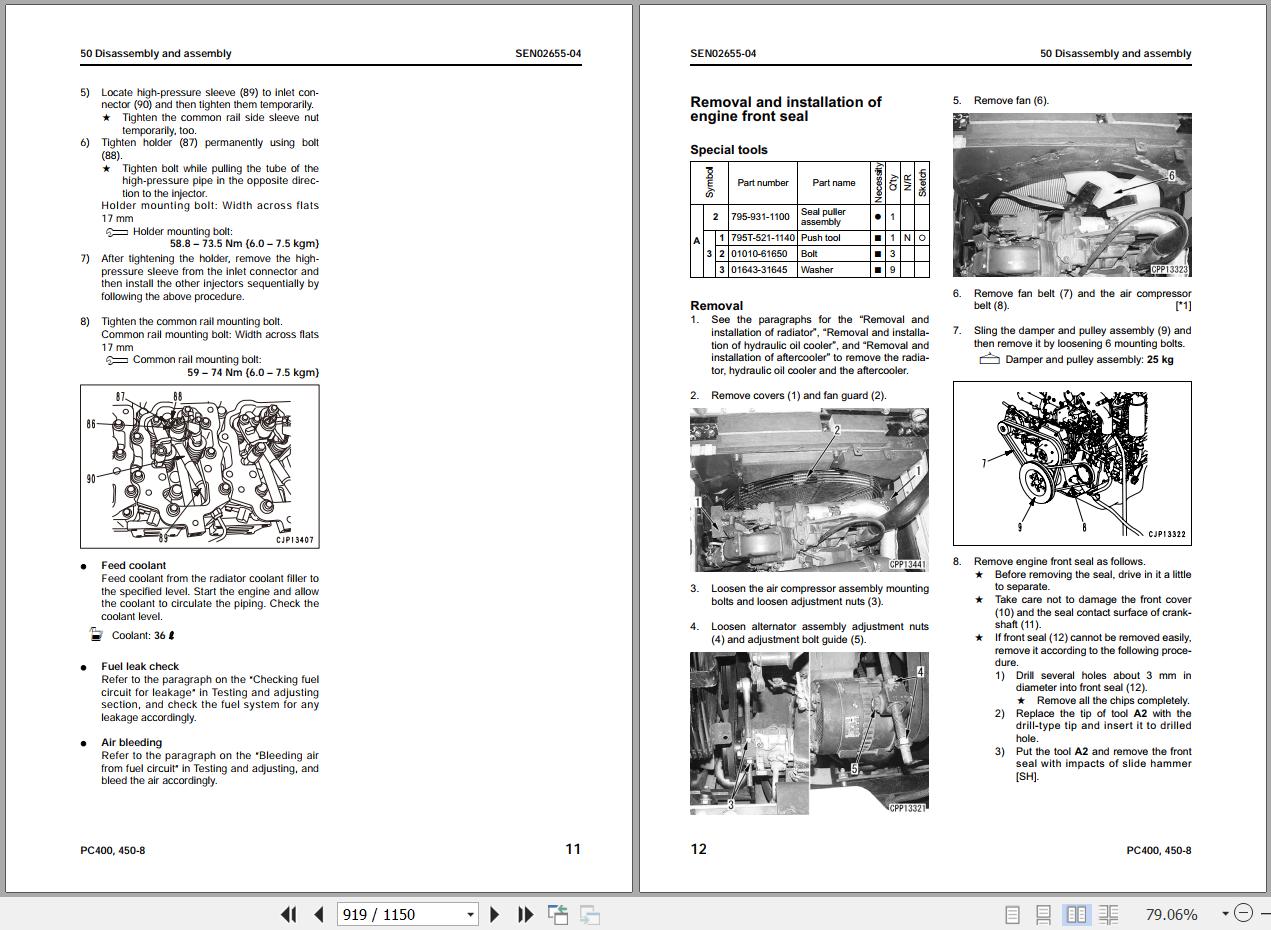Jump to the last page
The image size is (1271, 930).
click(525, 914)
